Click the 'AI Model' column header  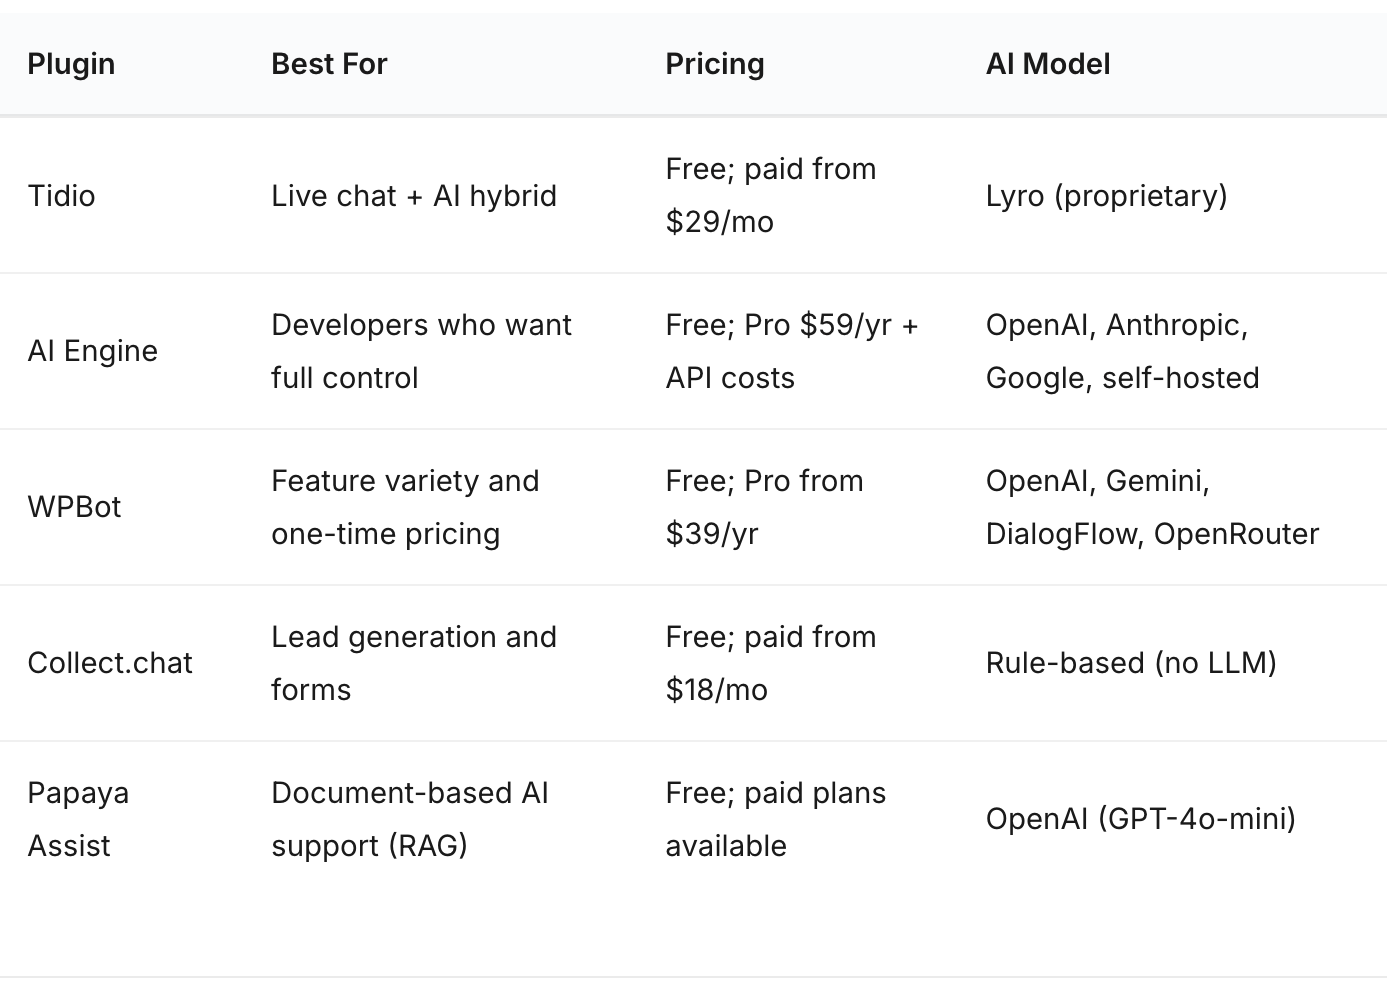[1048, 64]
